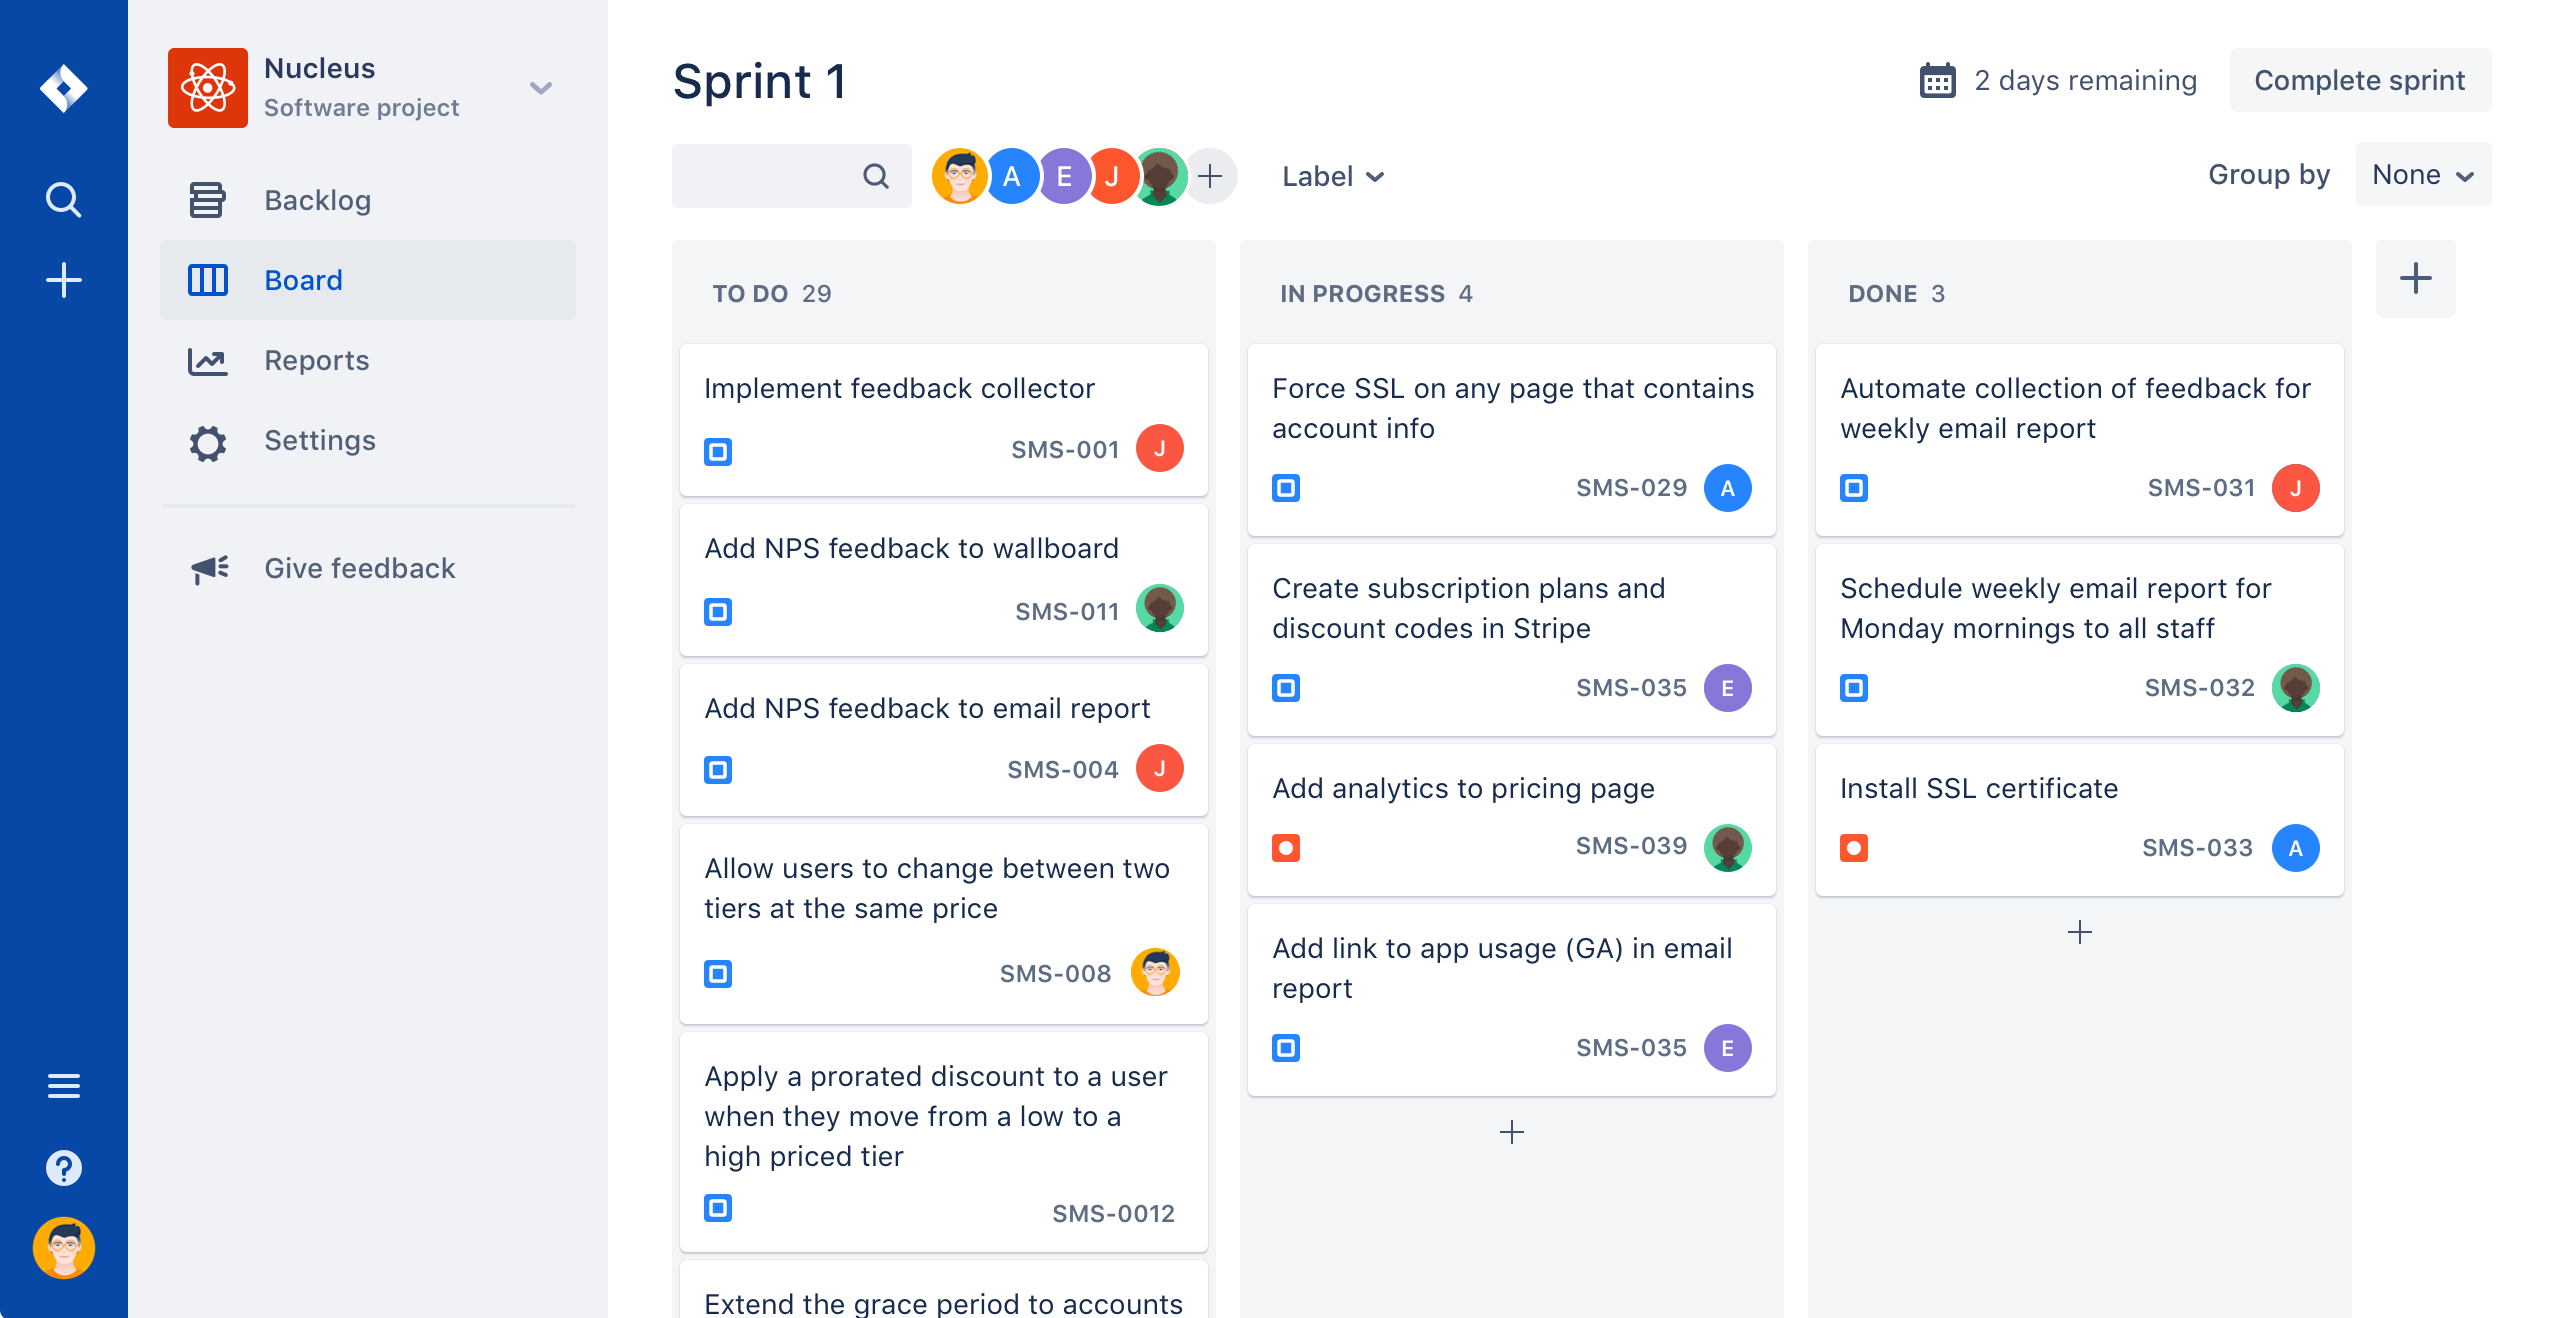Toggle the blue A avatar filter
Screen dimensions: 2558x1318
(x=1012, y=176)
